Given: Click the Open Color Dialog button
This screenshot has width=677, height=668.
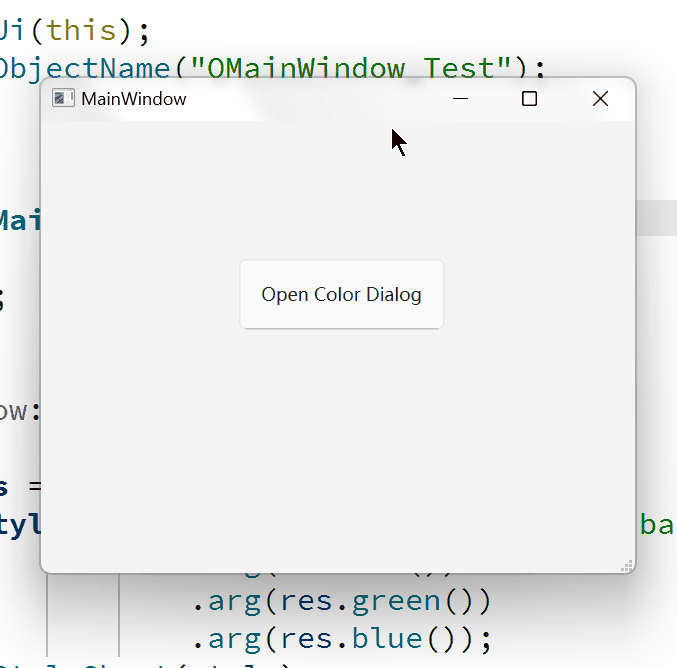Looking at the screenshot, I should tap(341, 294).
